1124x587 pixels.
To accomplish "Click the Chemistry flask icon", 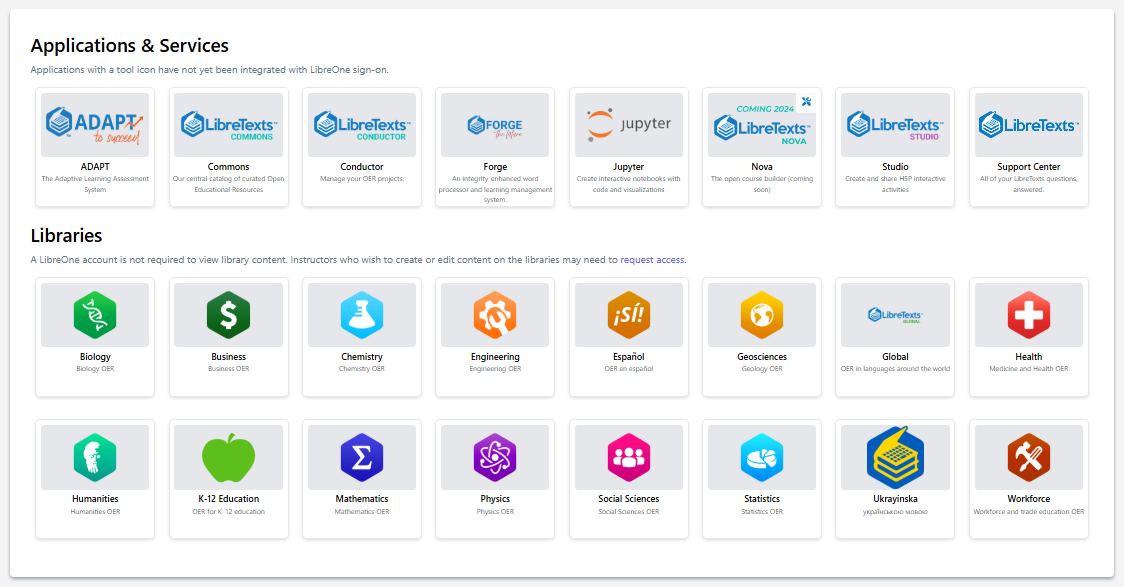I will [x=361, y=315].
